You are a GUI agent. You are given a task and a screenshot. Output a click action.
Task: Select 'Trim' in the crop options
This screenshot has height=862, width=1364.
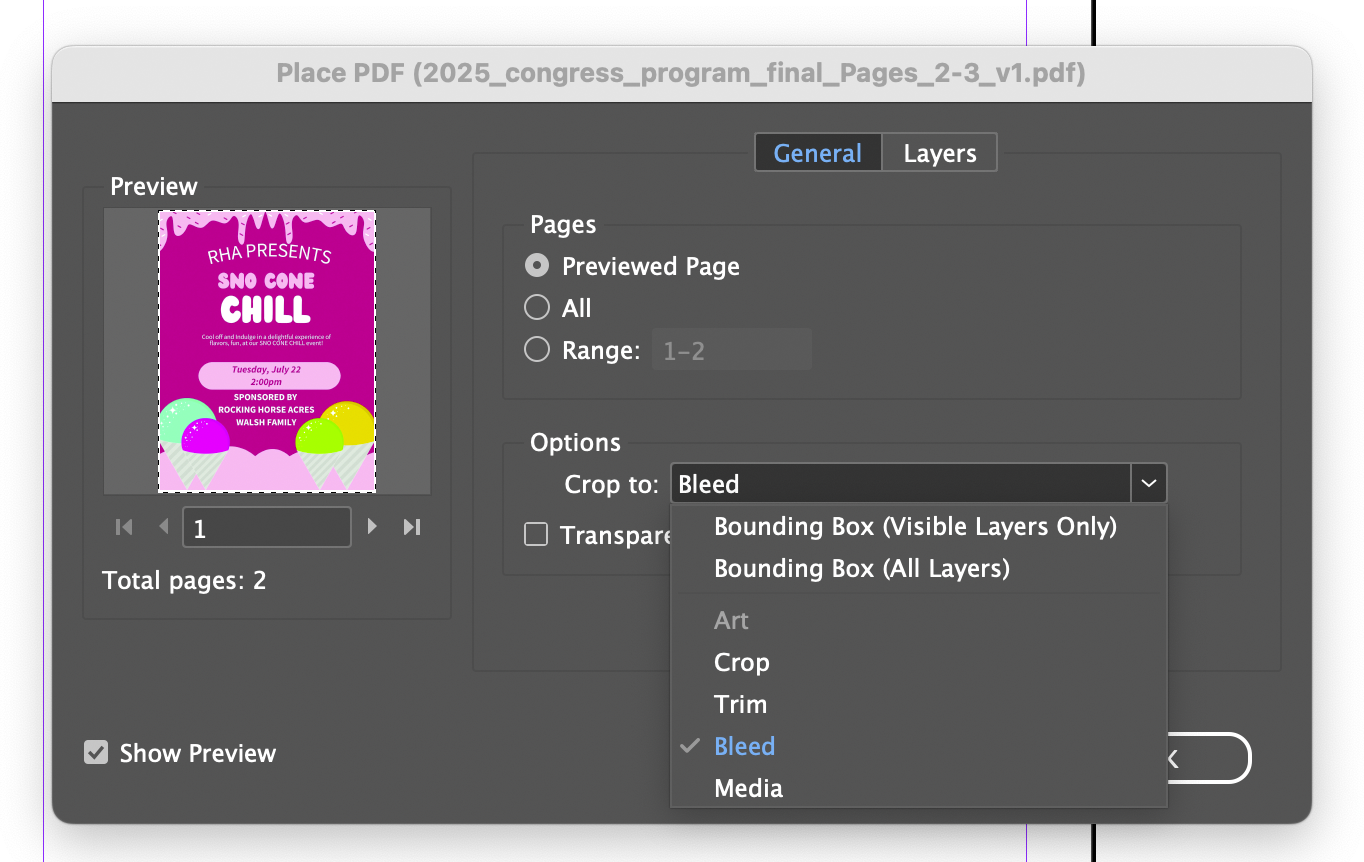click(x=740, y=704)
